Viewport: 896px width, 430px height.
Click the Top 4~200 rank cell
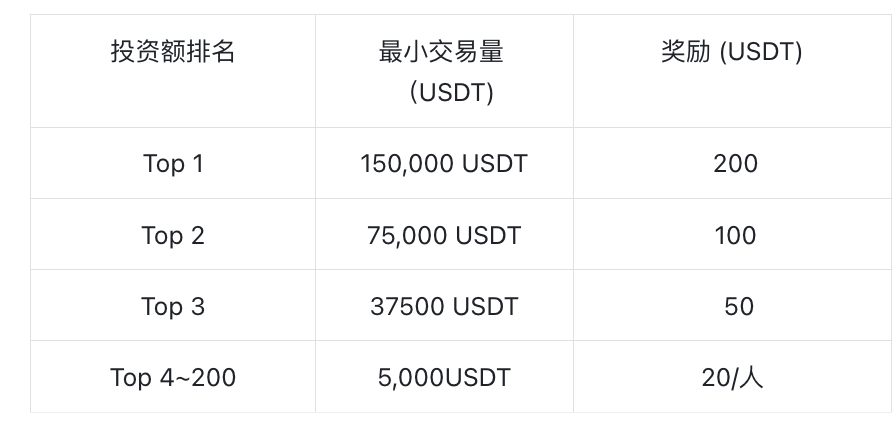(173, 376)
